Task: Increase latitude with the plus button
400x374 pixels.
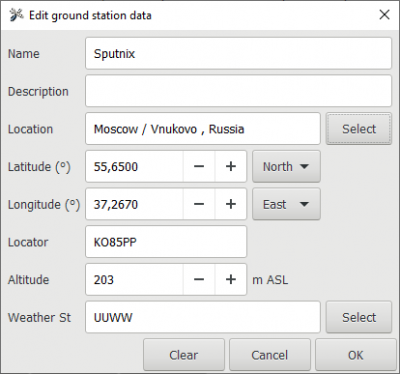Action: [x=231, y=166]
